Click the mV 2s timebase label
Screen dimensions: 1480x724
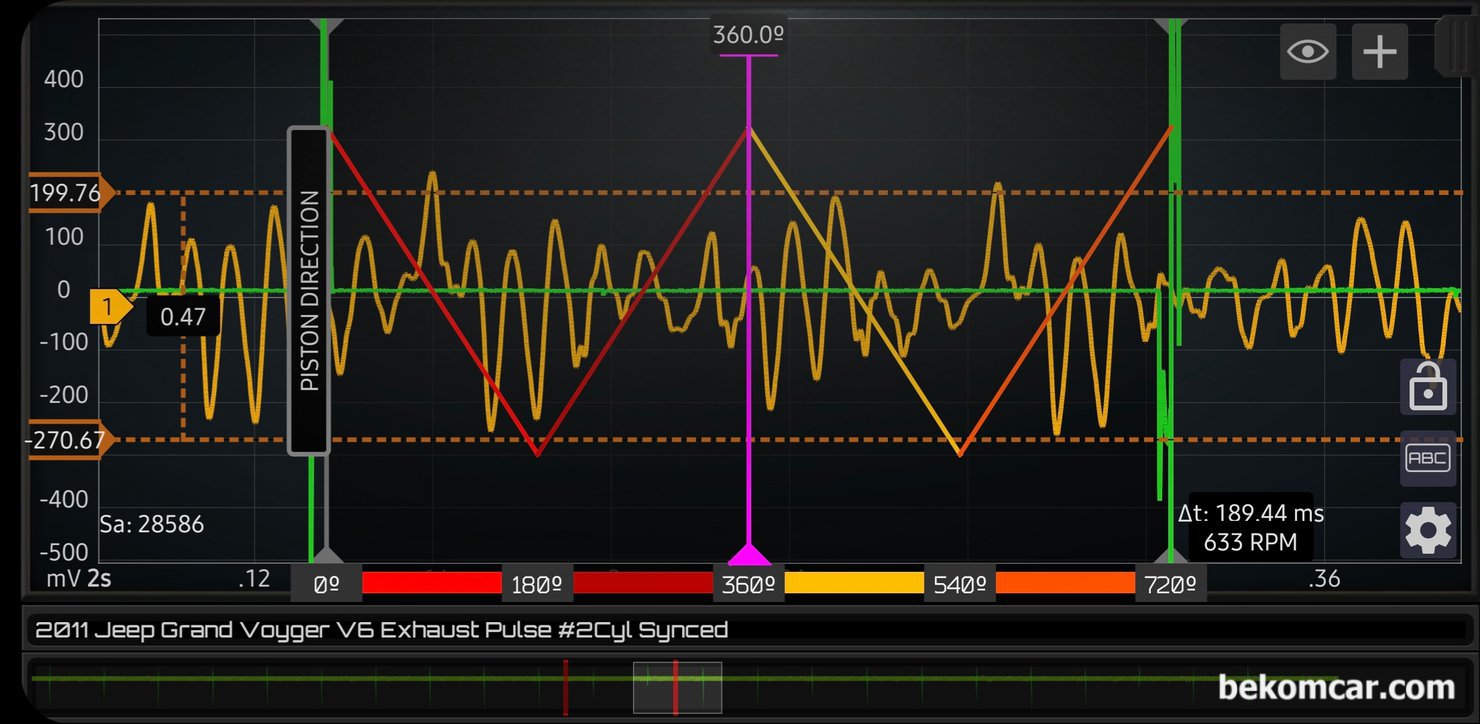coord(78,579)
